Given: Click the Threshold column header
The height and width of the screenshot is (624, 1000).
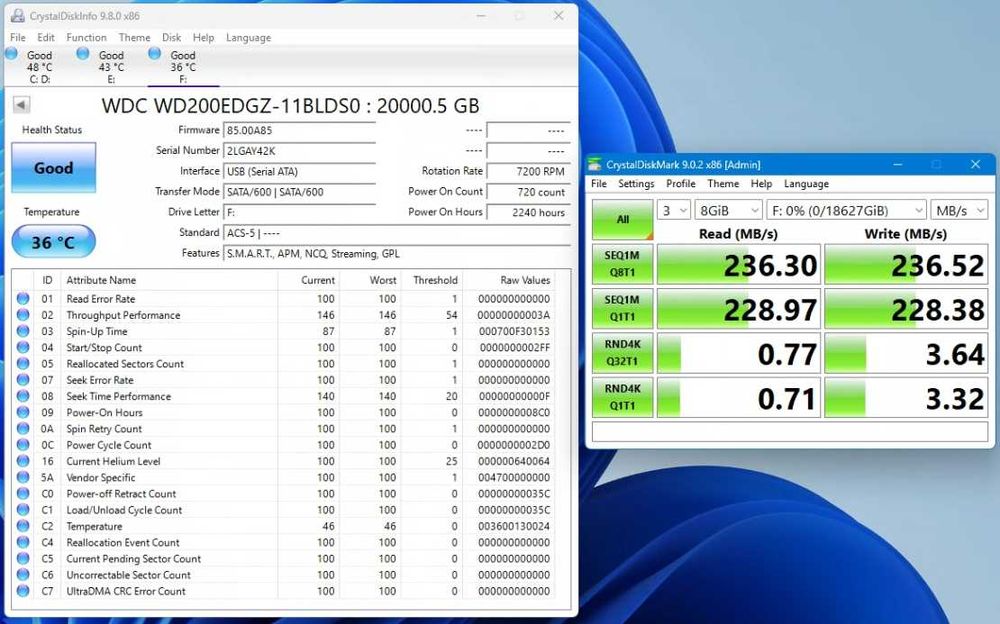Looking at the screenshot, I should tap(435, 280).
